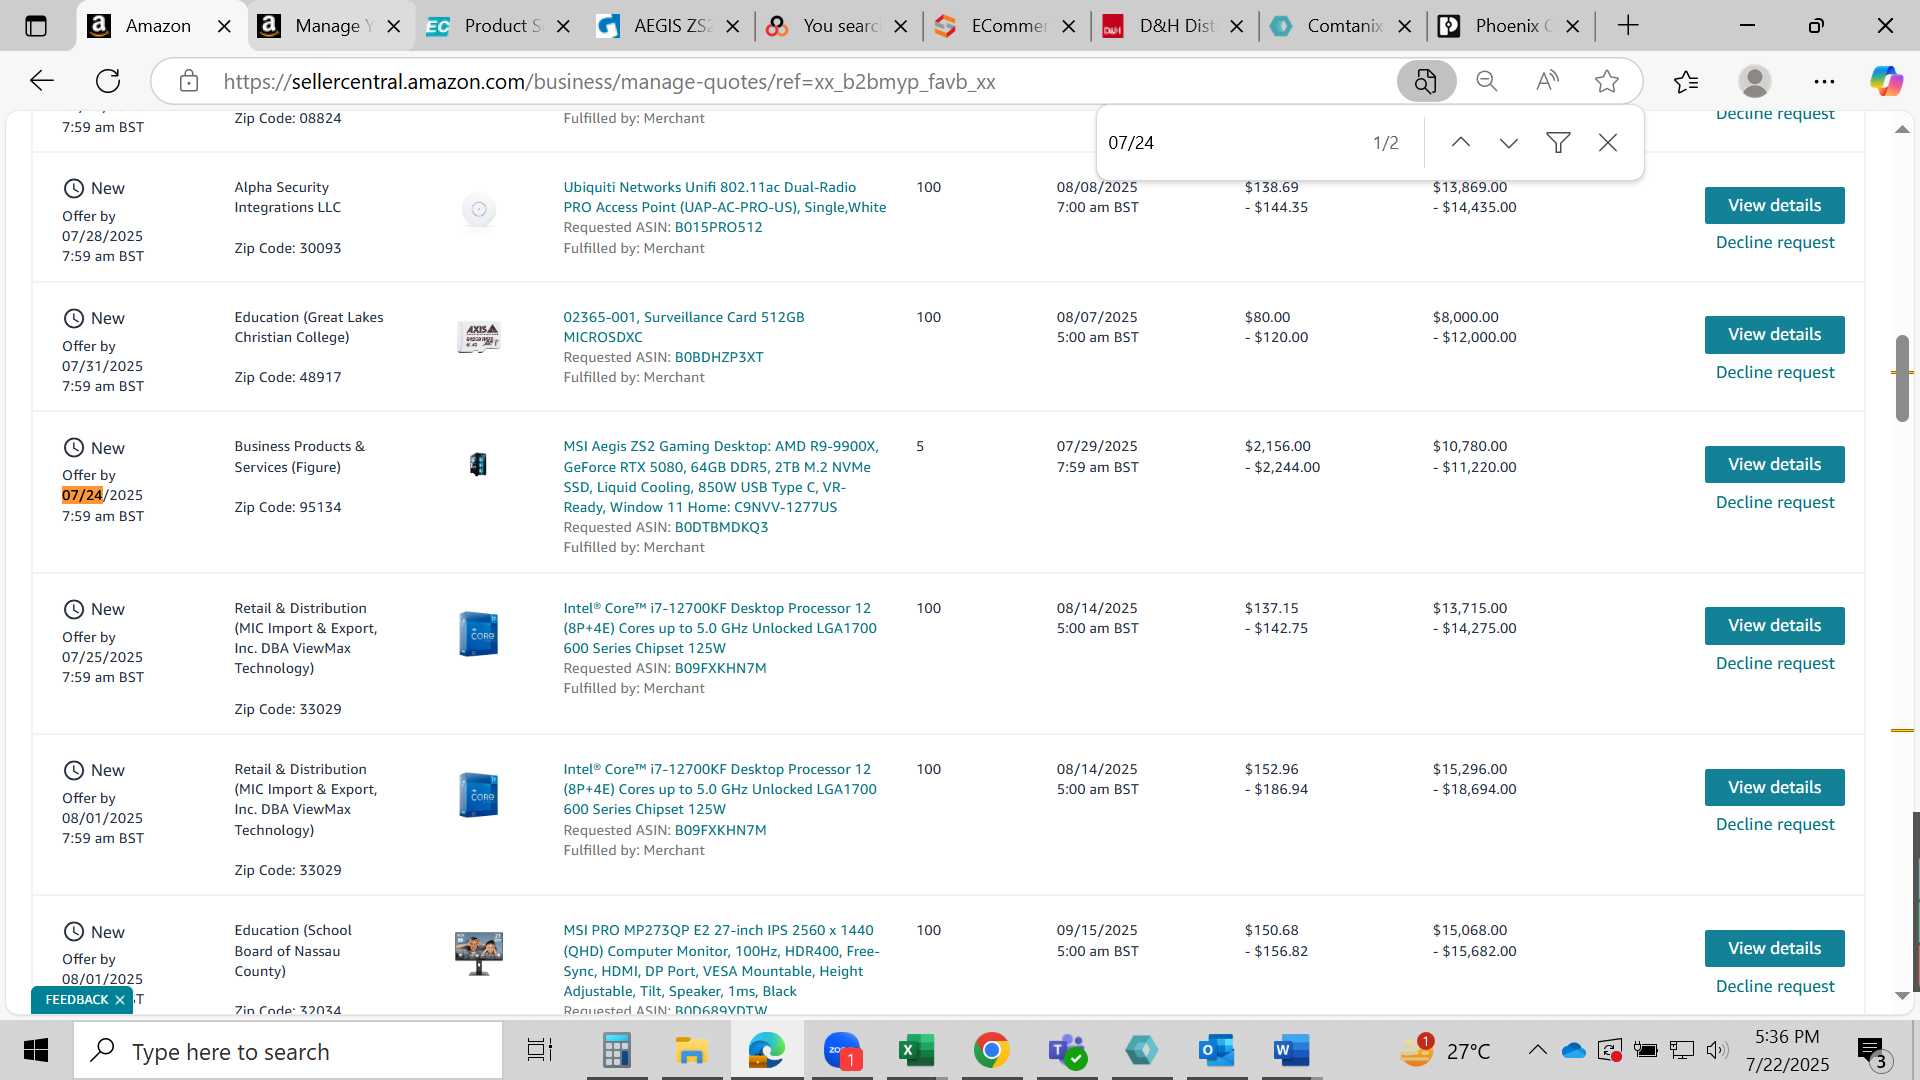Launch the Copilot sidebar icon
Screen dimensions: 1920x1080
point(1887,81)
